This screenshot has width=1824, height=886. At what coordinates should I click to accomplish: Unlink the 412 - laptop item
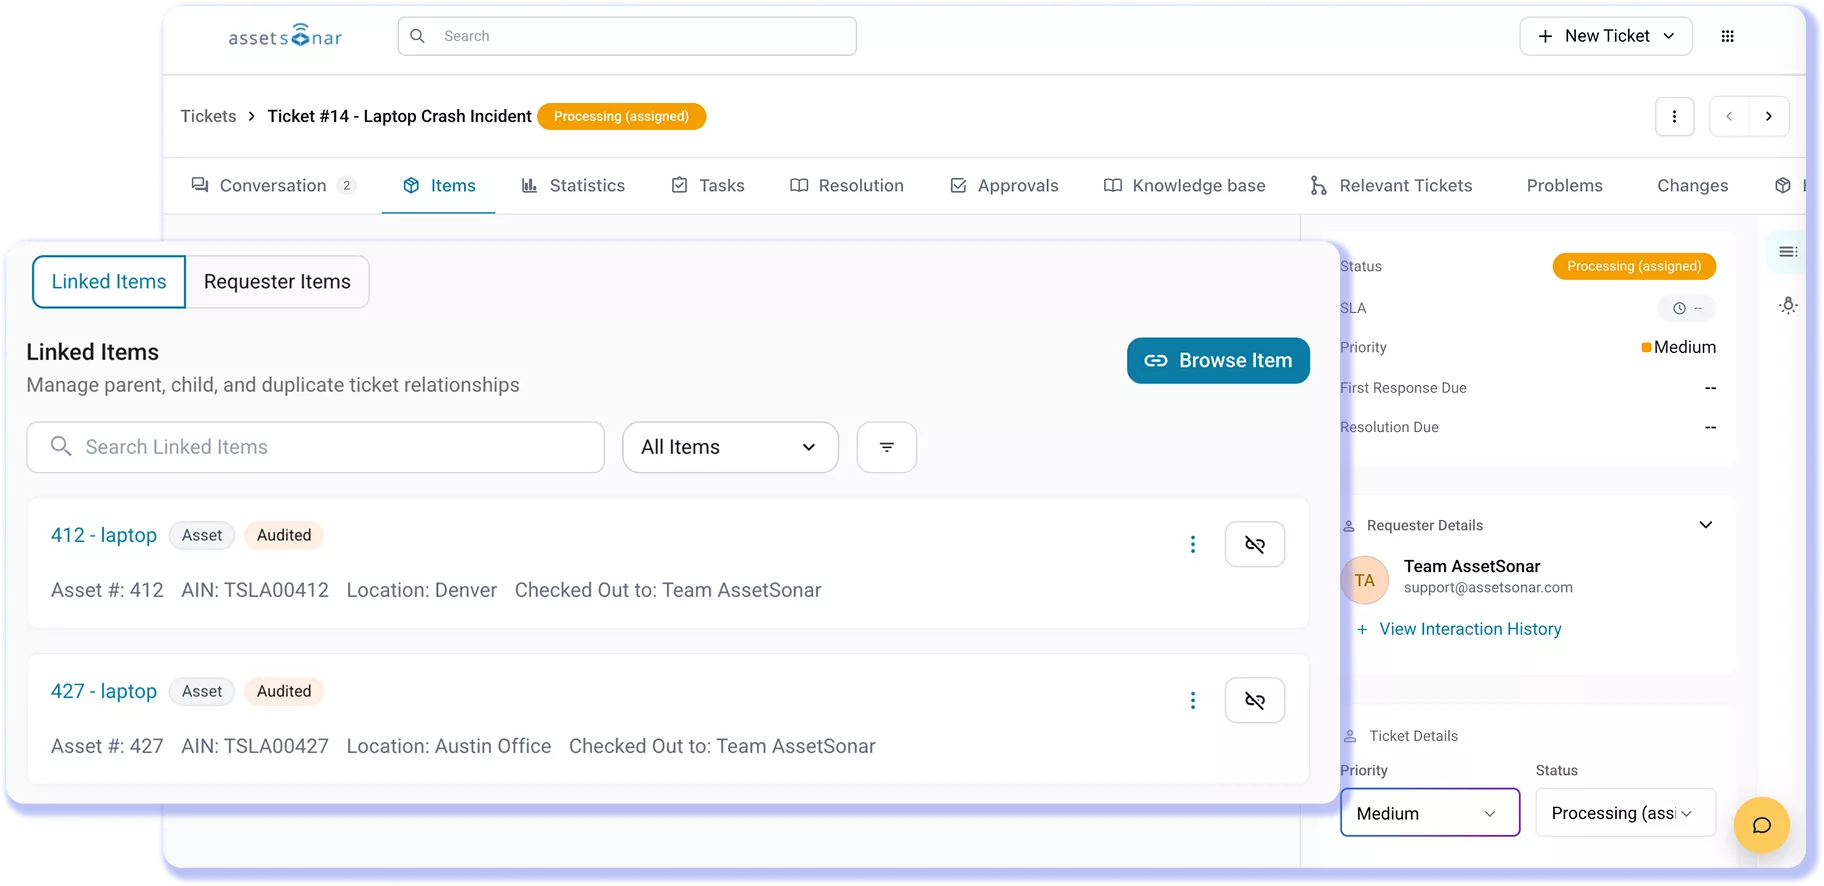coord(1254,544)
